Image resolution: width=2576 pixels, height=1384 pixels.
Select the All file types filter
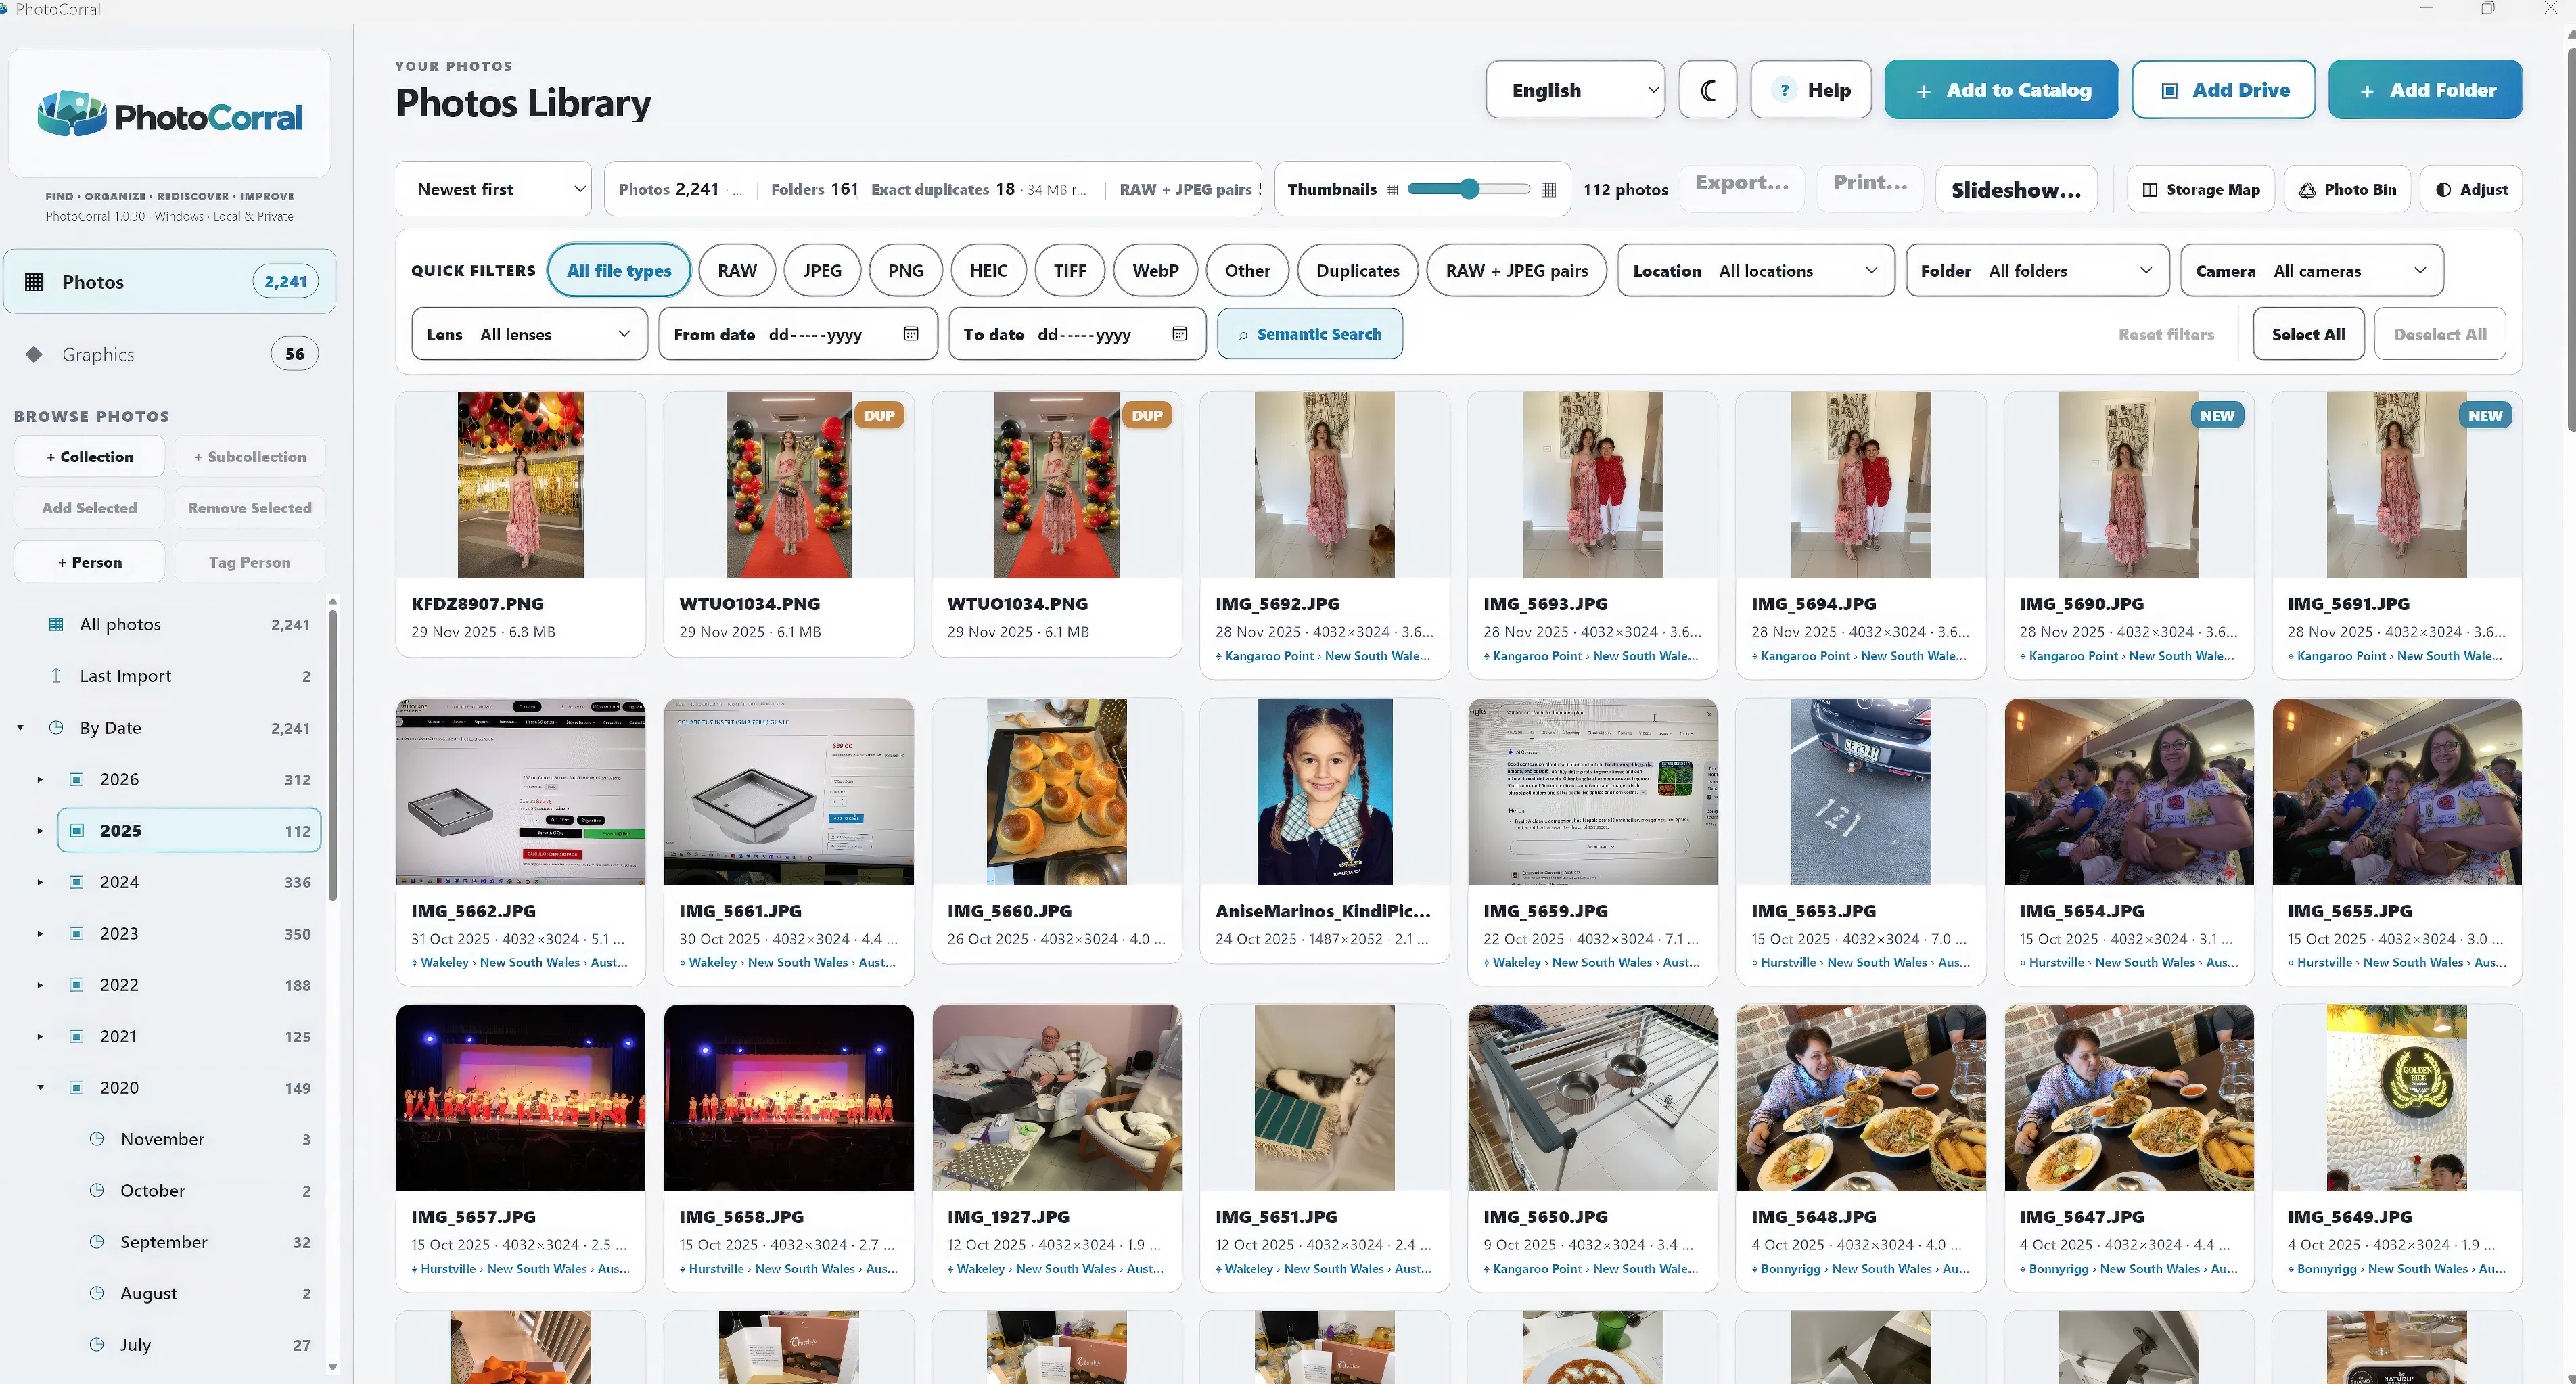(619, 271)
